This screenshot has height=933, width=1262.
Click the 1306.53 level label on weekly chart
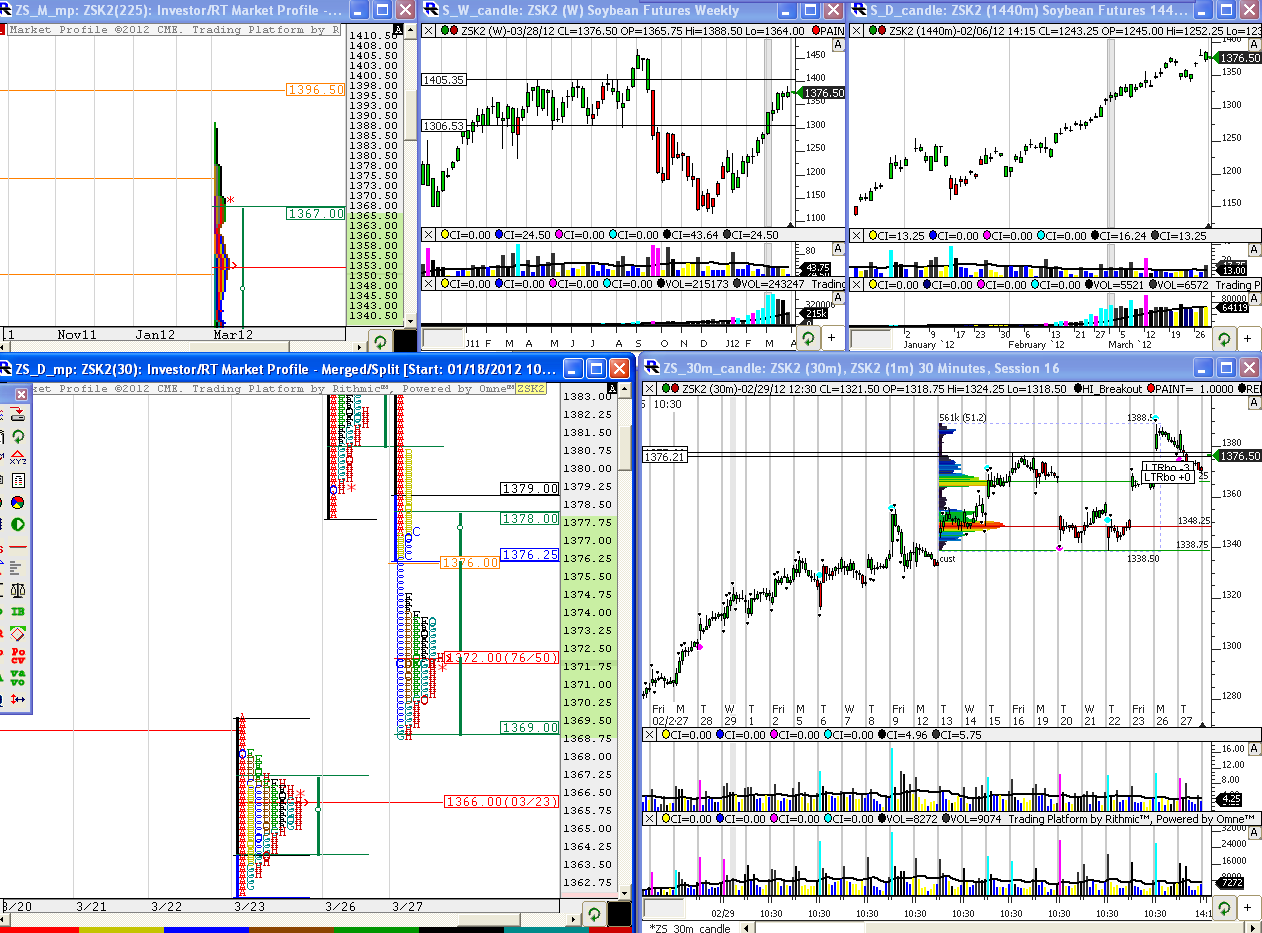(442, 125)
